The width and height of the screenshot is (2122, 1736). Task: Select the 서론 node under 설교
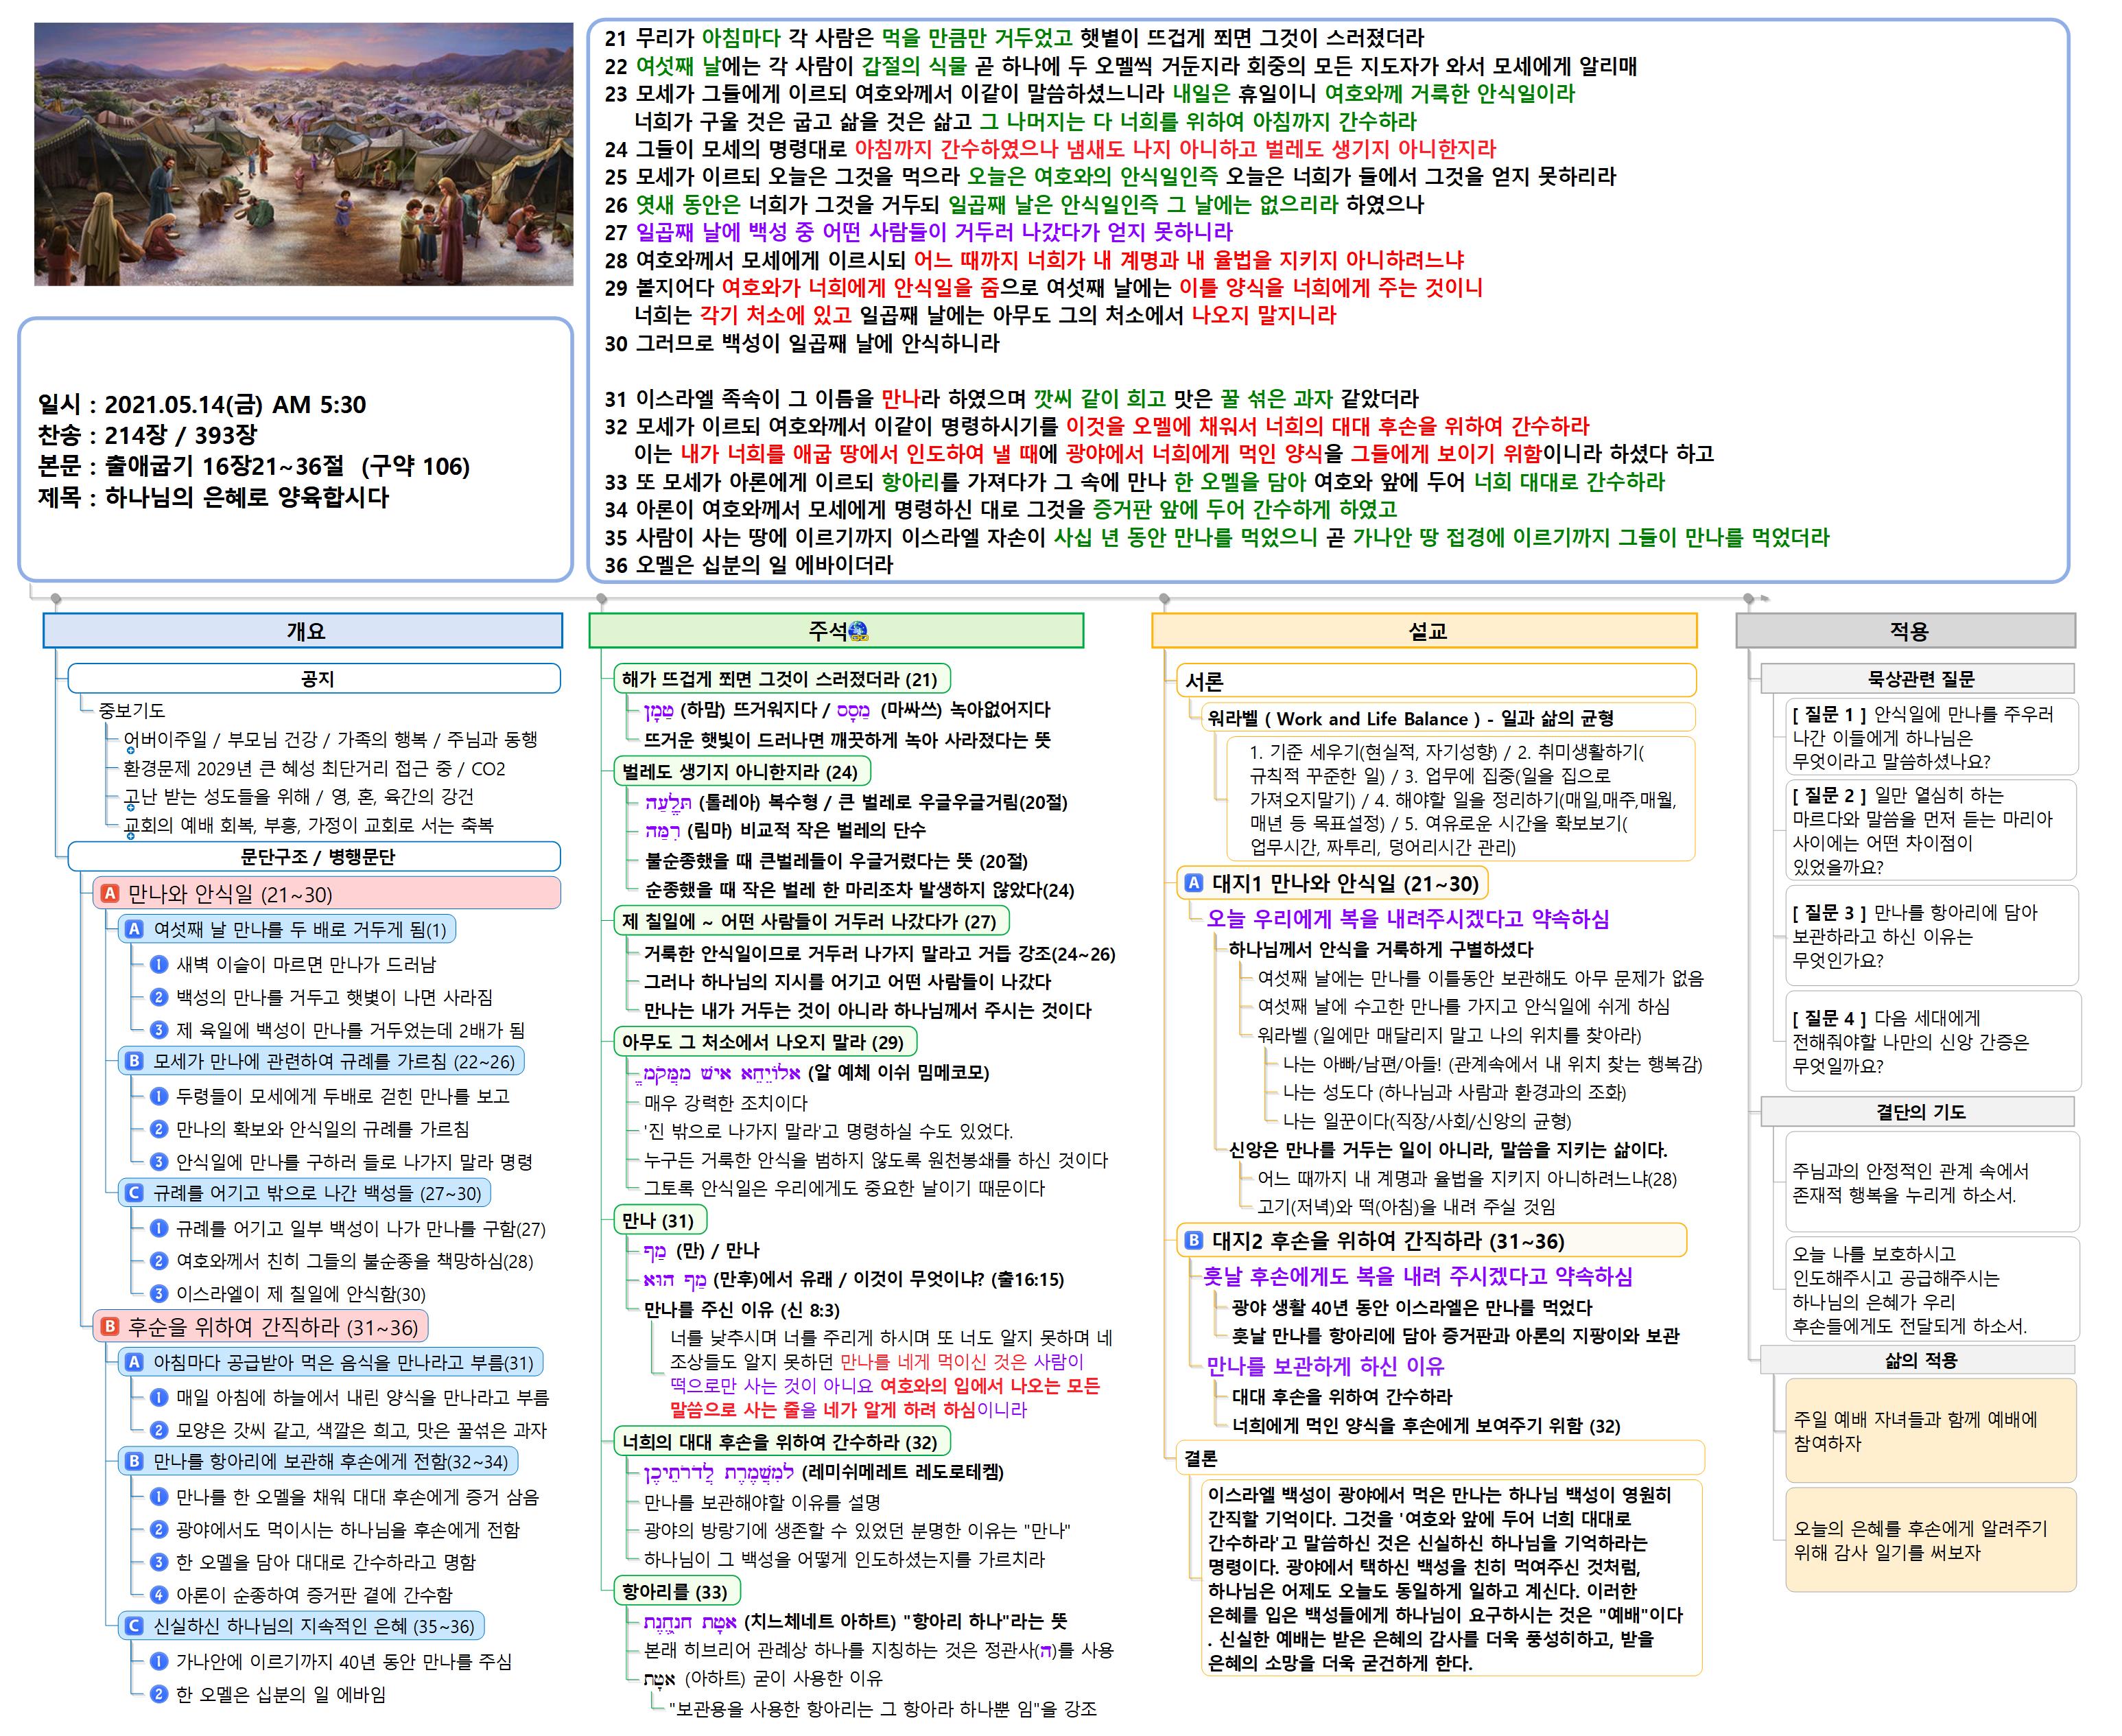click(x=1436, y=681)
